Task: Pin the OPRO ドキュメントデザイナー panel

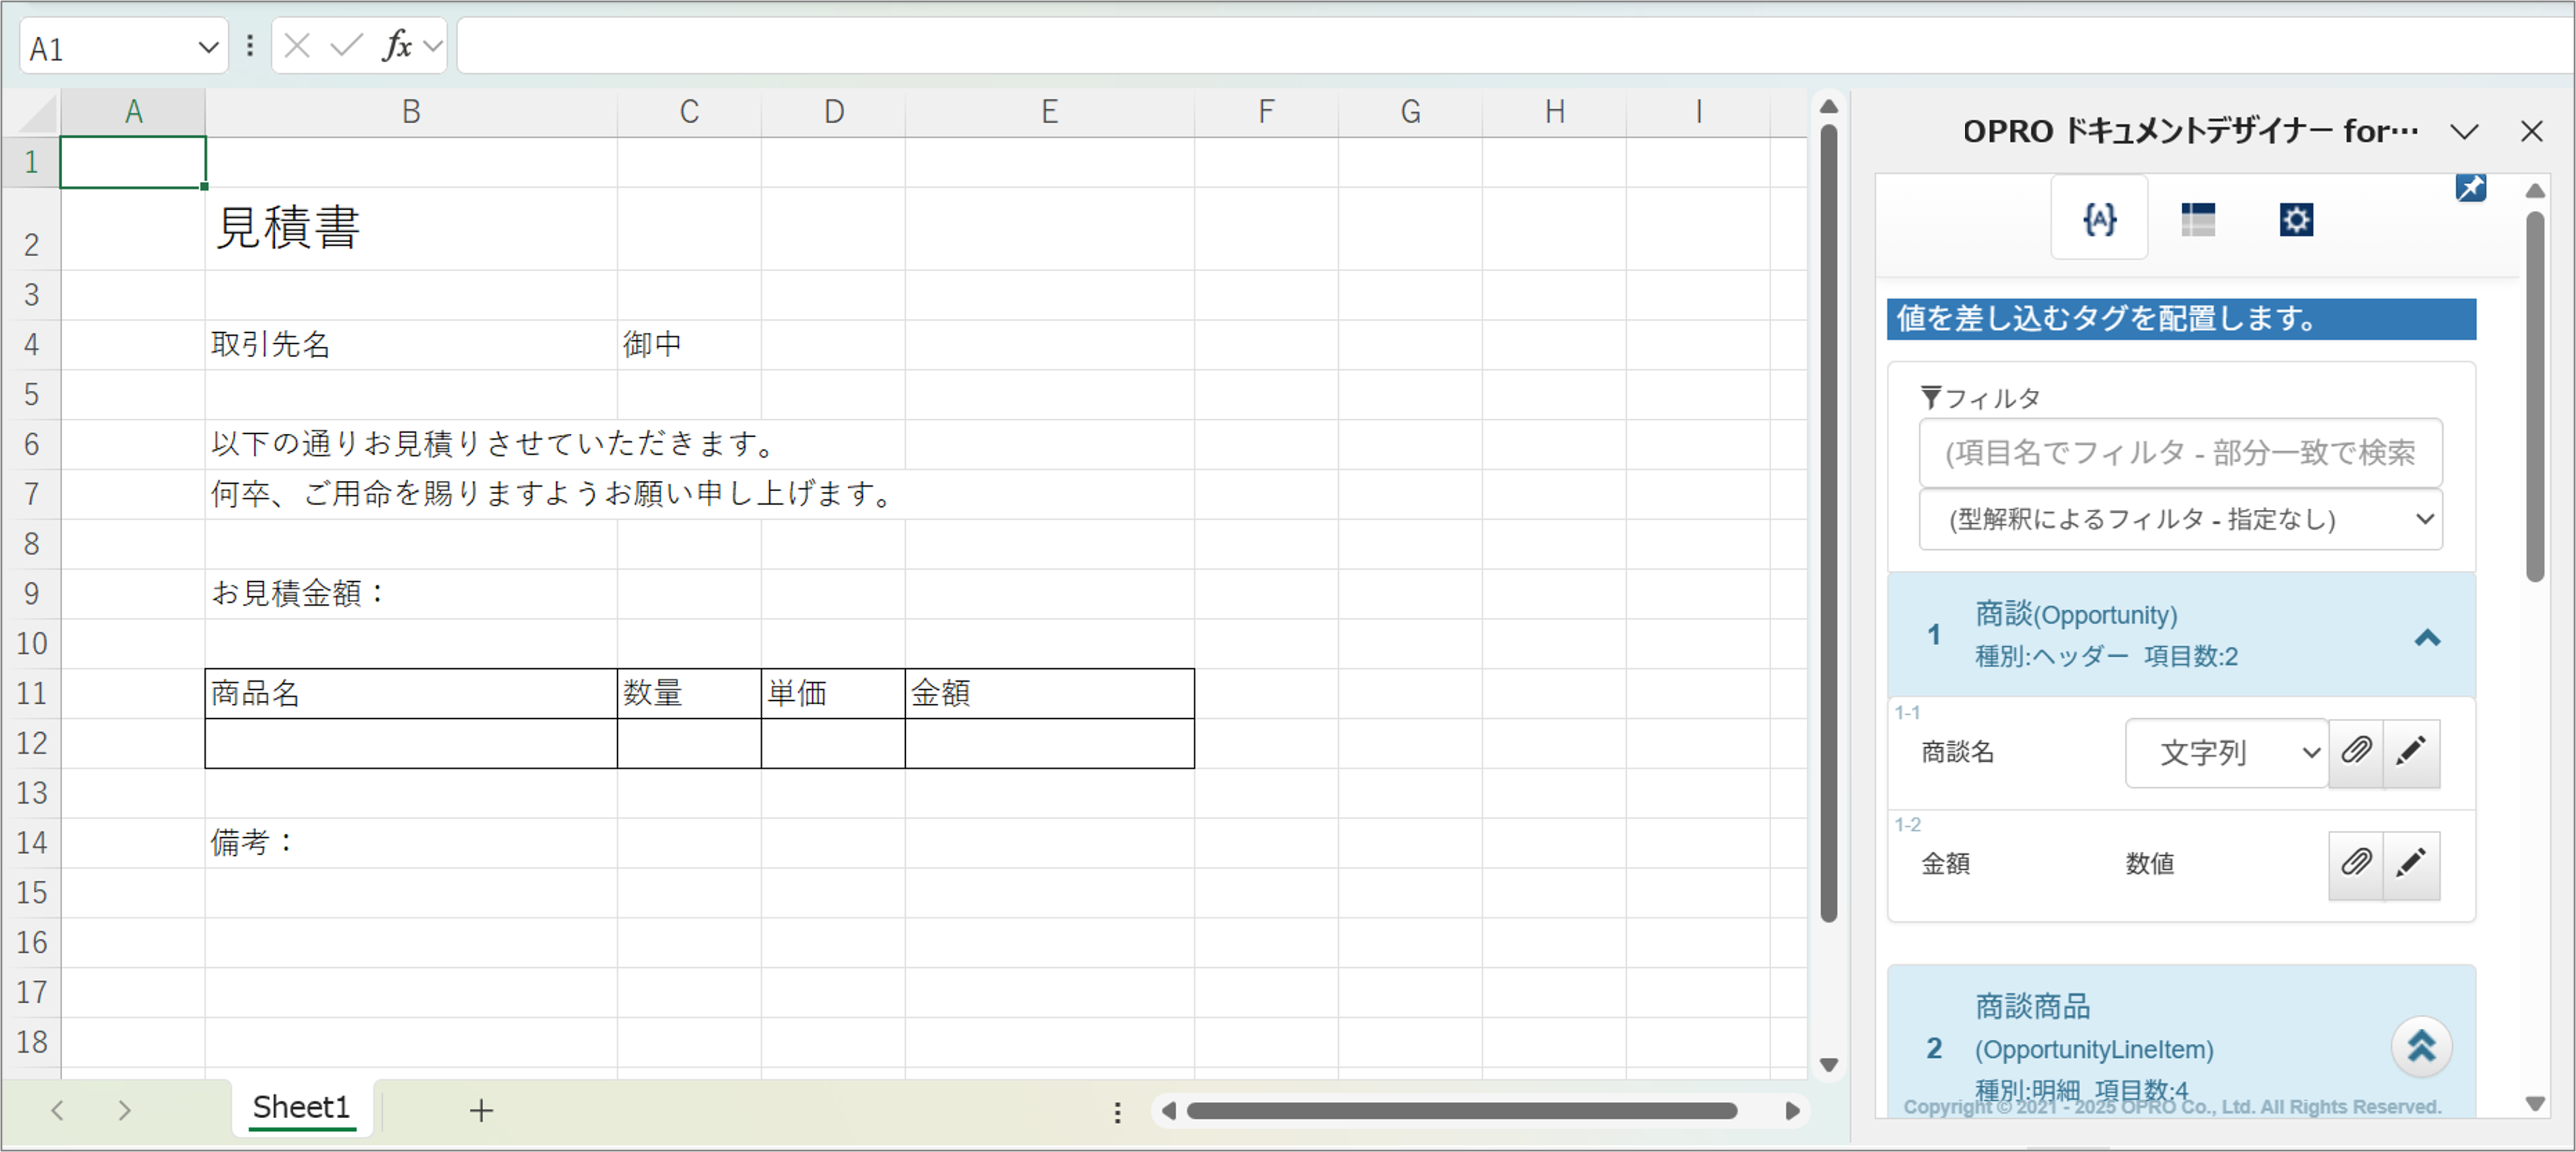Action: [2470, 186]
